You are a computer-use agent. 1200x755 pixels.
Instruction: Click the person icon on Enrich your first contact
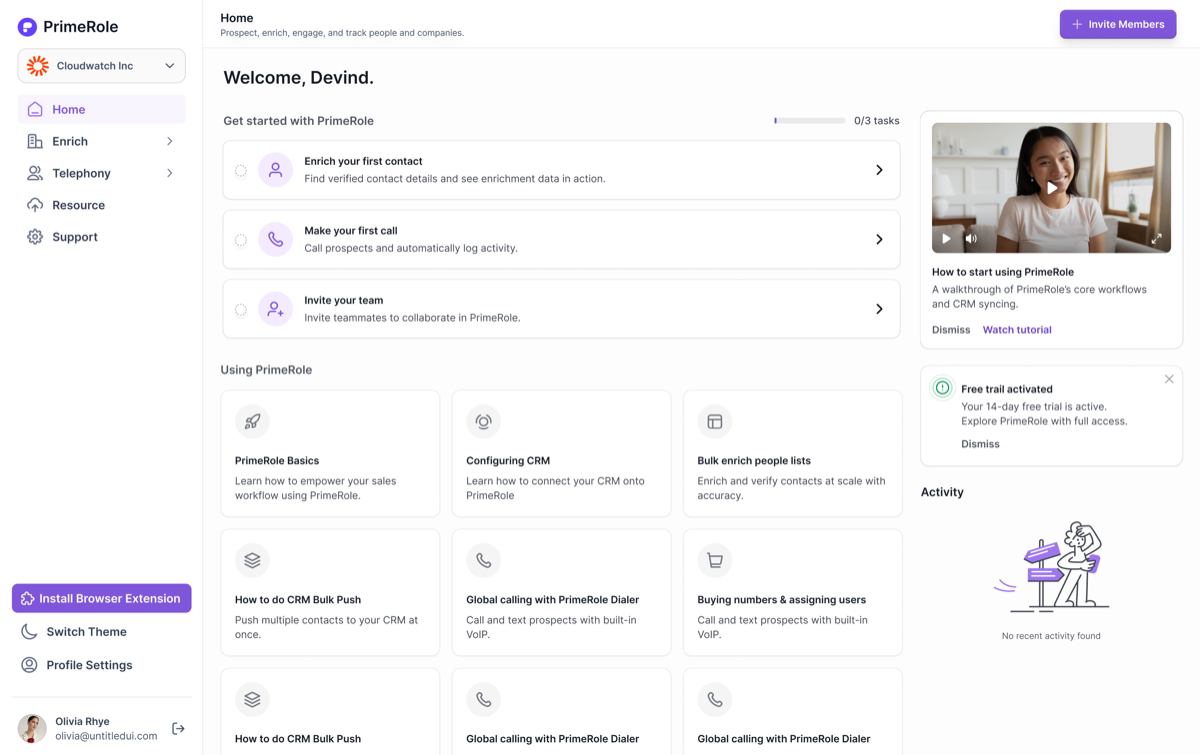(x=275, y=170)
